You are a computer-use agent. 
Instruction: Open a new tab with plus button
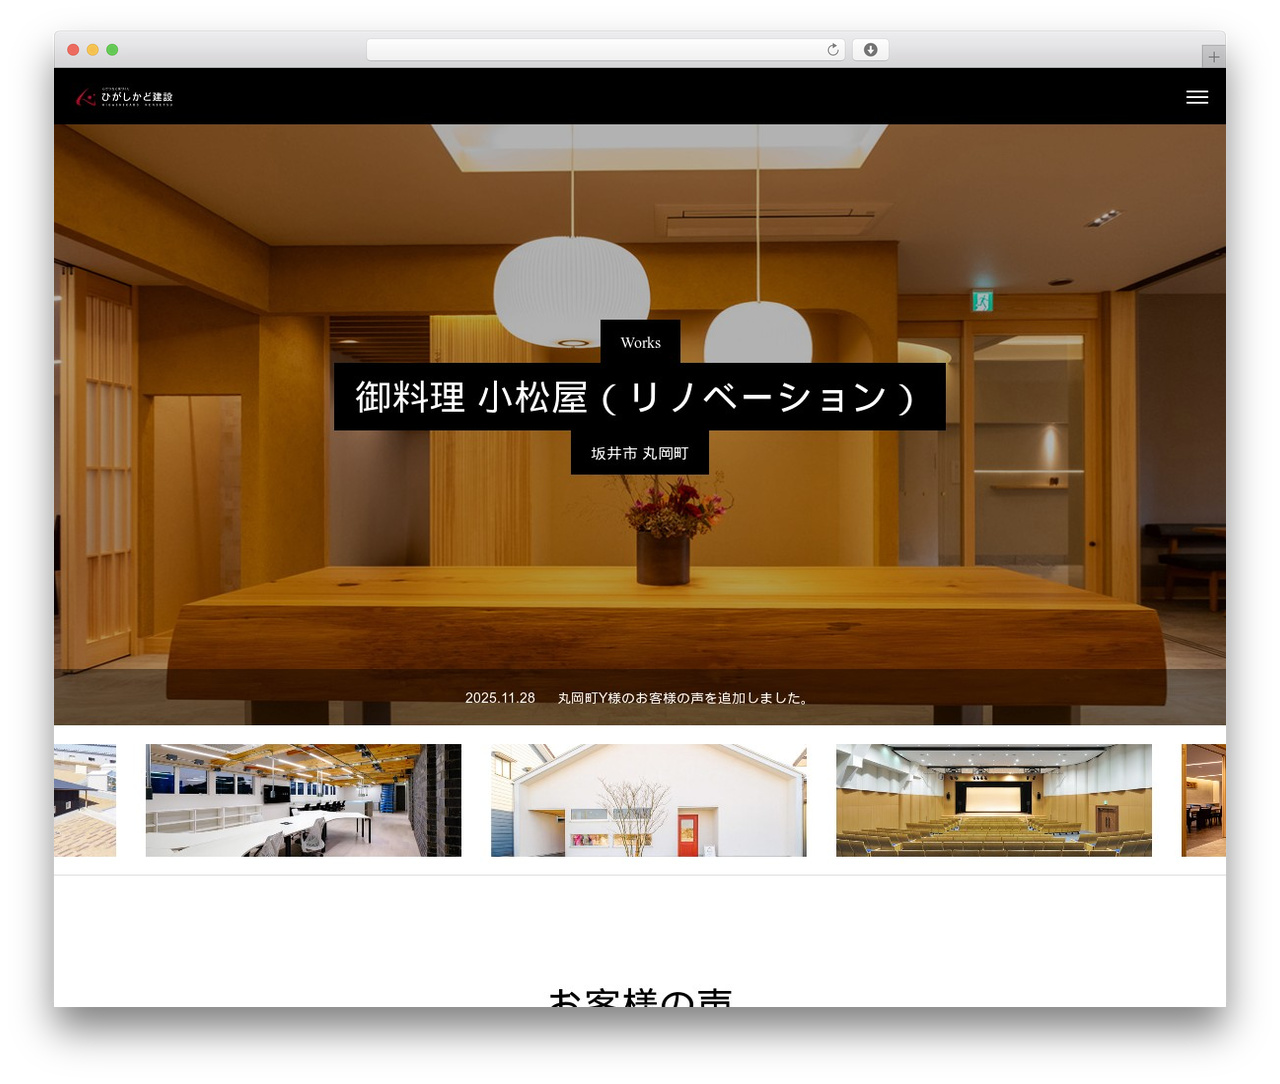pos(1213,57)
